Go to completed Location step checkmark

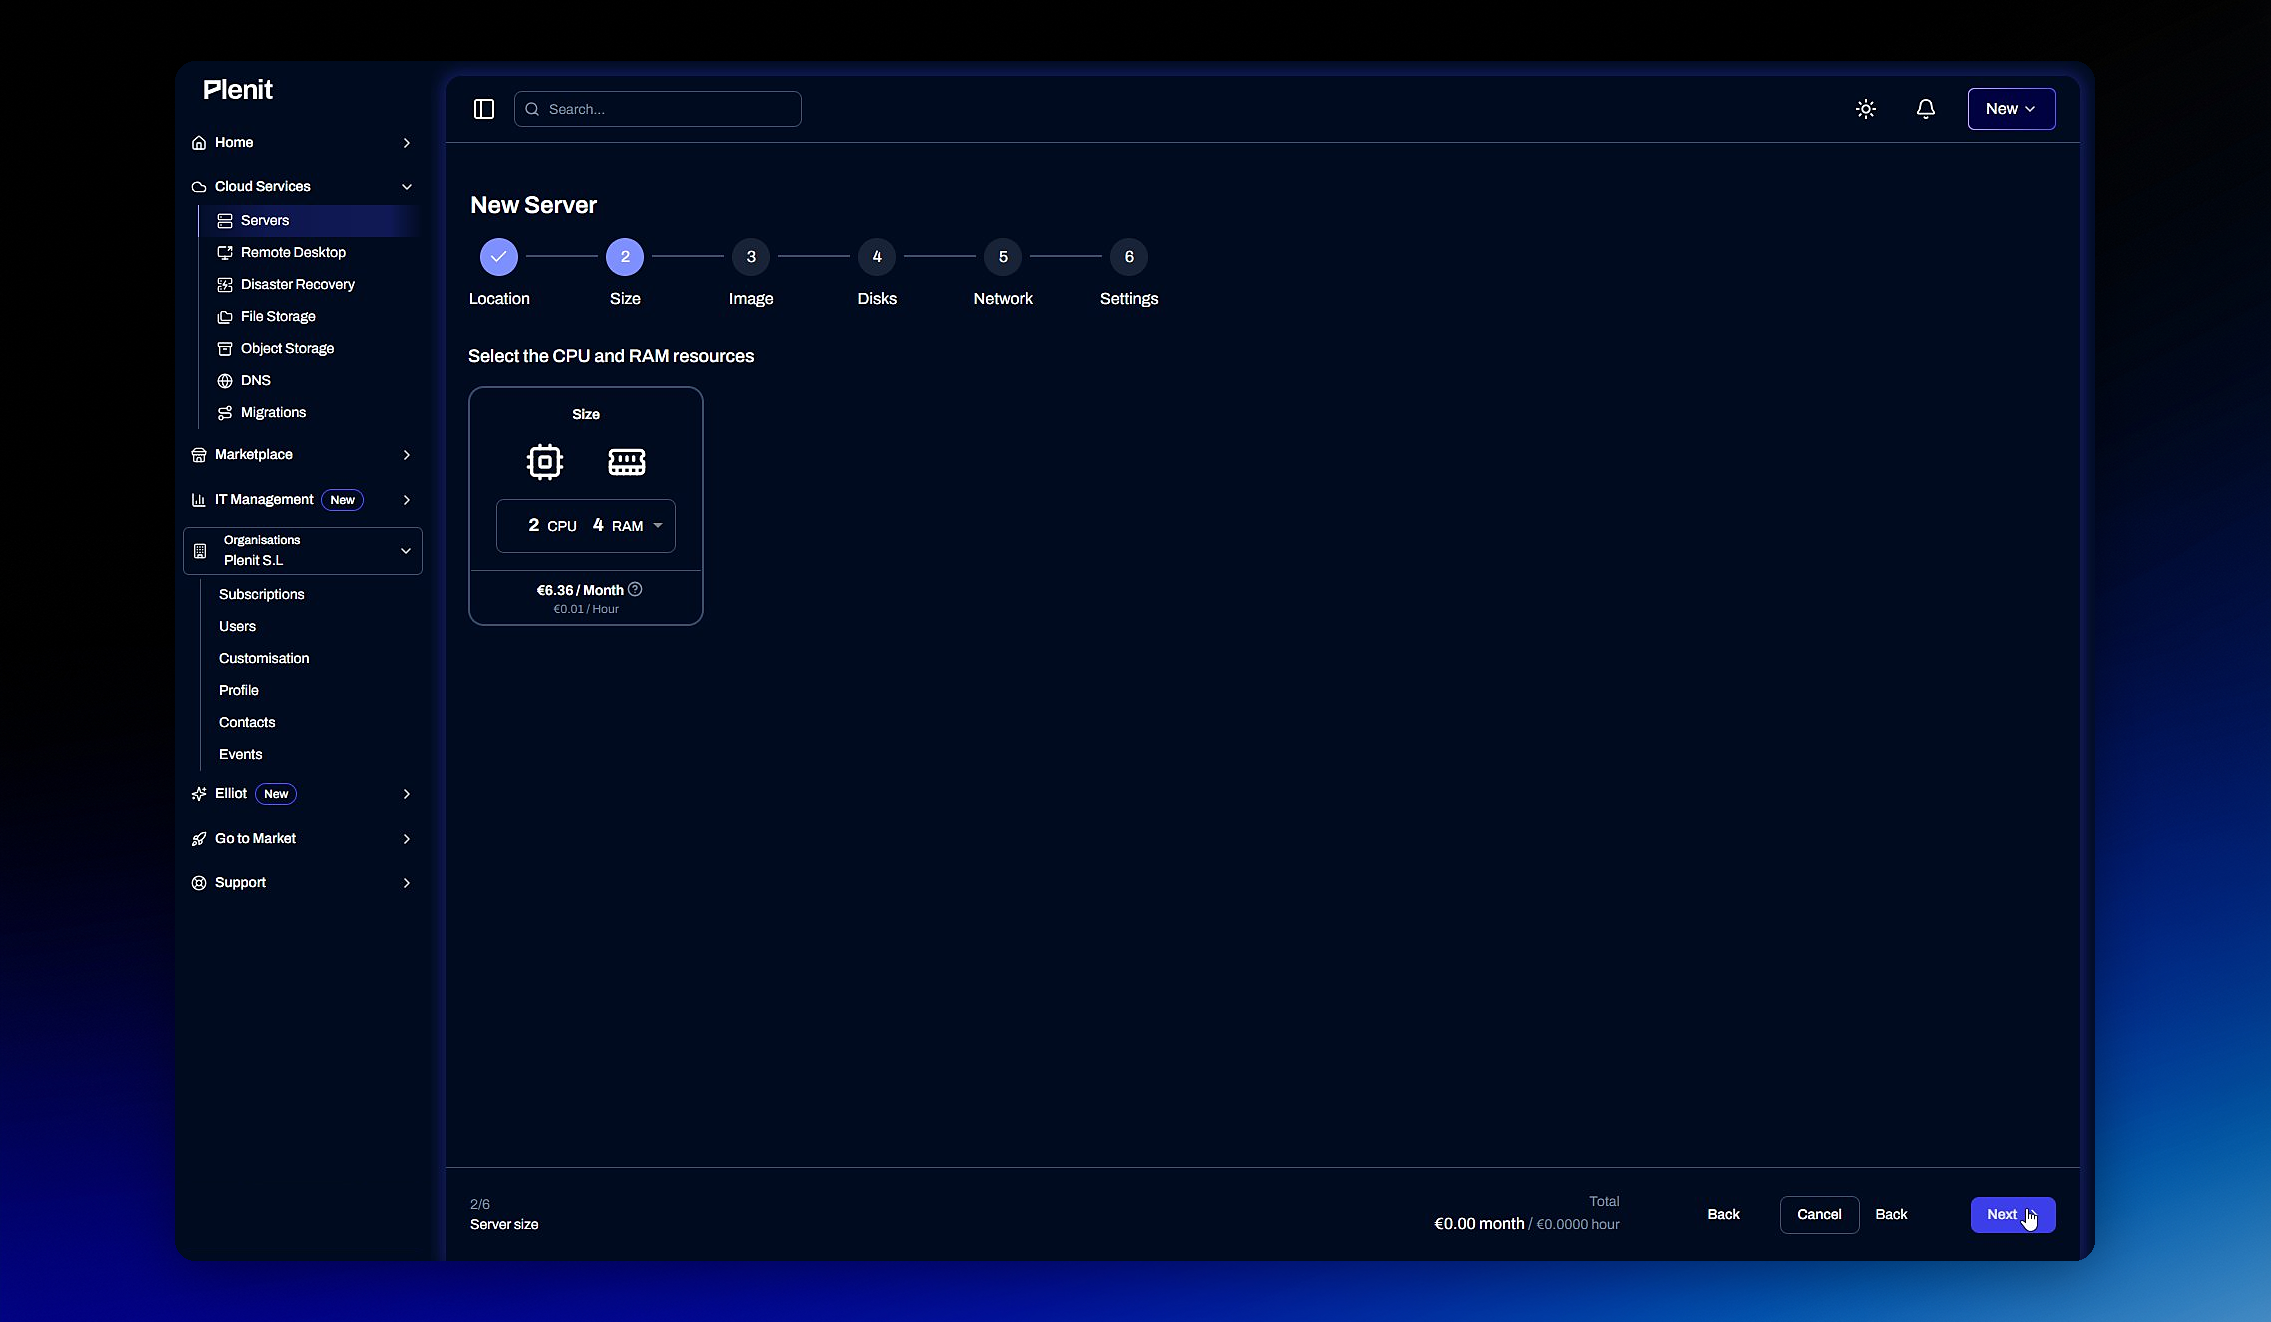[499, 257]
